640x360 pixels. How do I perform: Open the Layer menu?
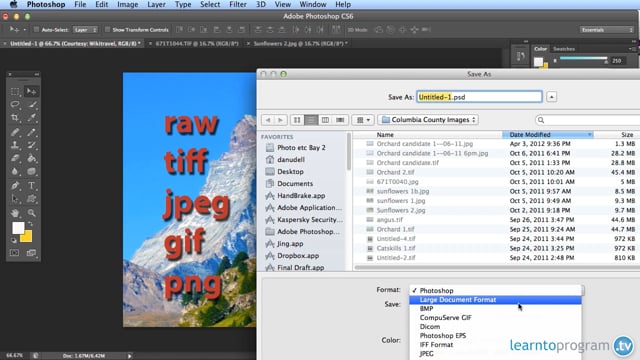[156, 4]
